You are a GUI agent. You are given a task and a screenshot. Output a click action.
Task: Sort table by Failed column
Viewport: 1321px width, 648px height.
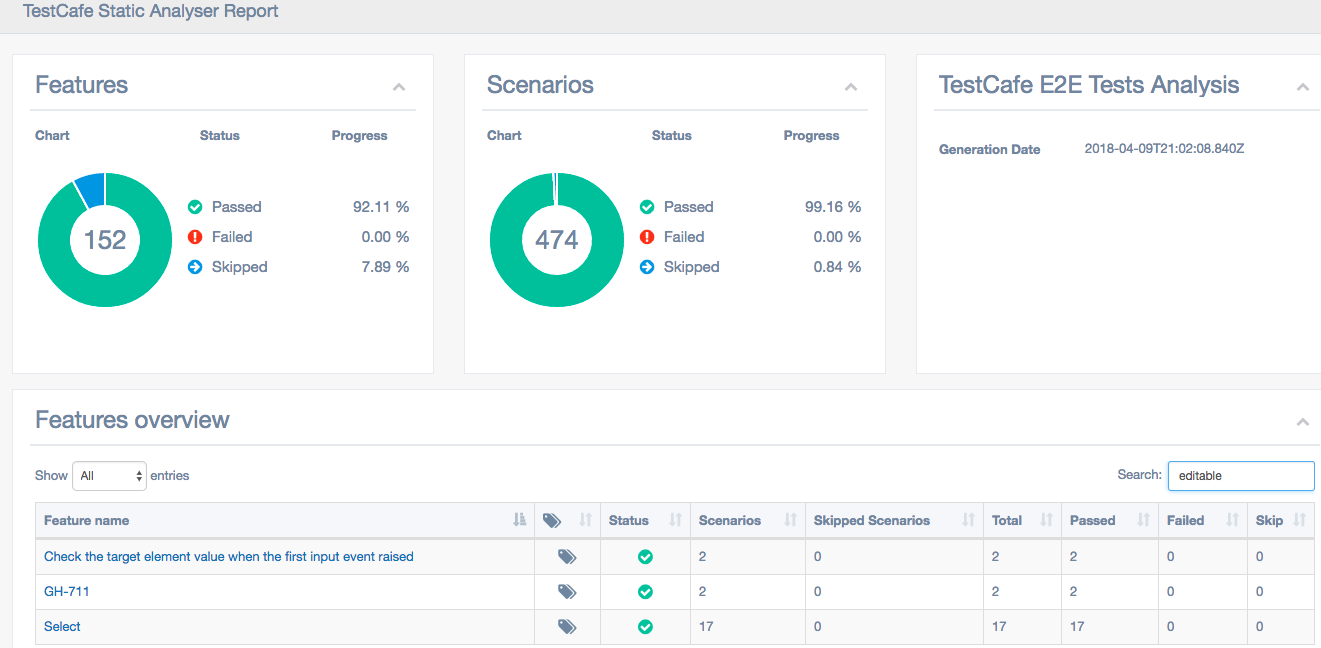[1202, 520]
